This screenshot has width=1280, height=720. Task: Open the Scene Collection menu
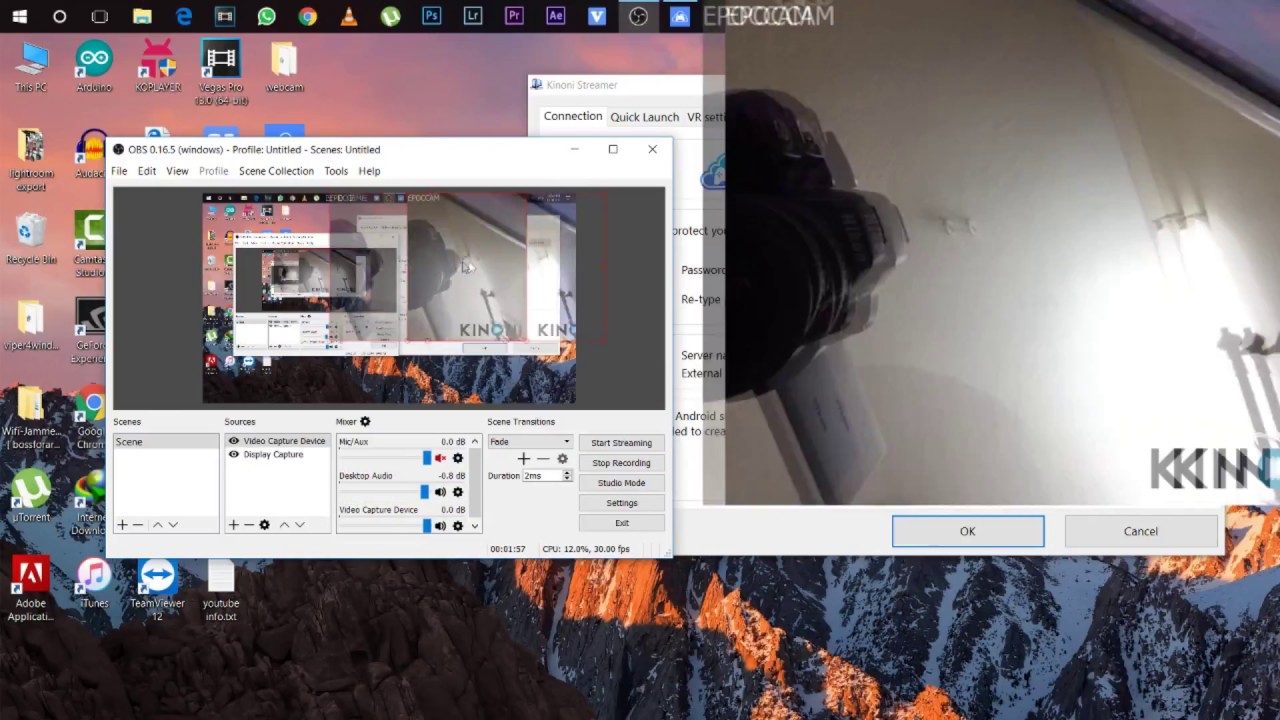(276, 171)
